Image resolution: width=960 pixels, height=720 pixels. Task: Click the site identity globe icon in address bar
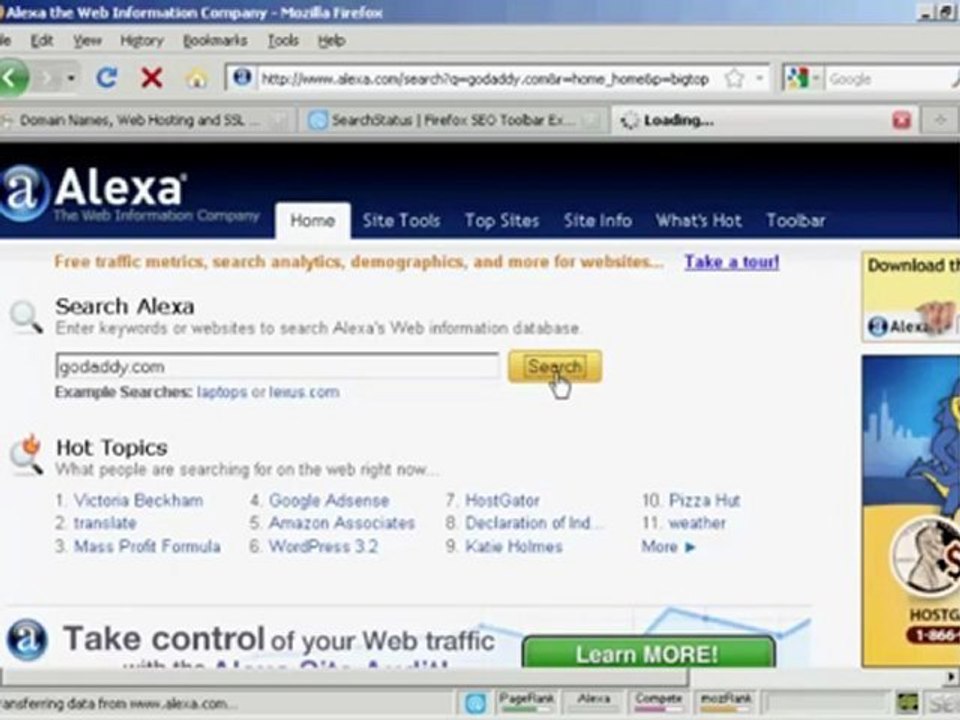tap(242, 78)
